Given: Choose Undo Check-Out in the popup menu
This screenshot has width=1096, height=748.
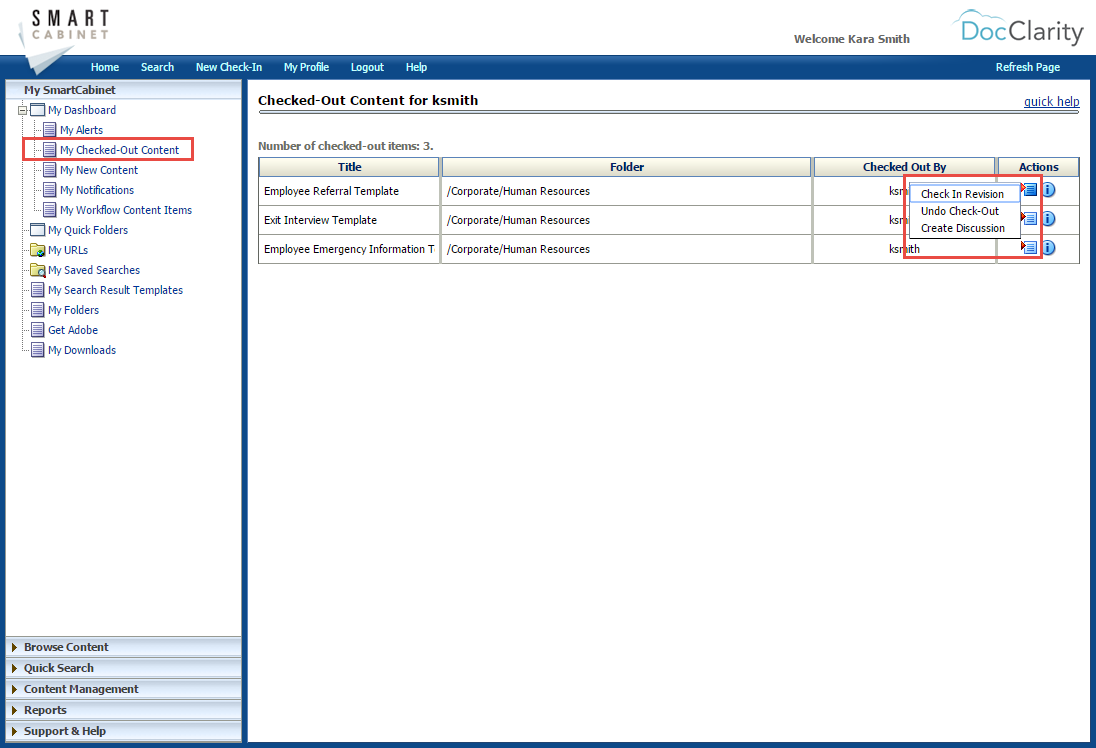Looking at the screenshot, I should tap(958, 211).
